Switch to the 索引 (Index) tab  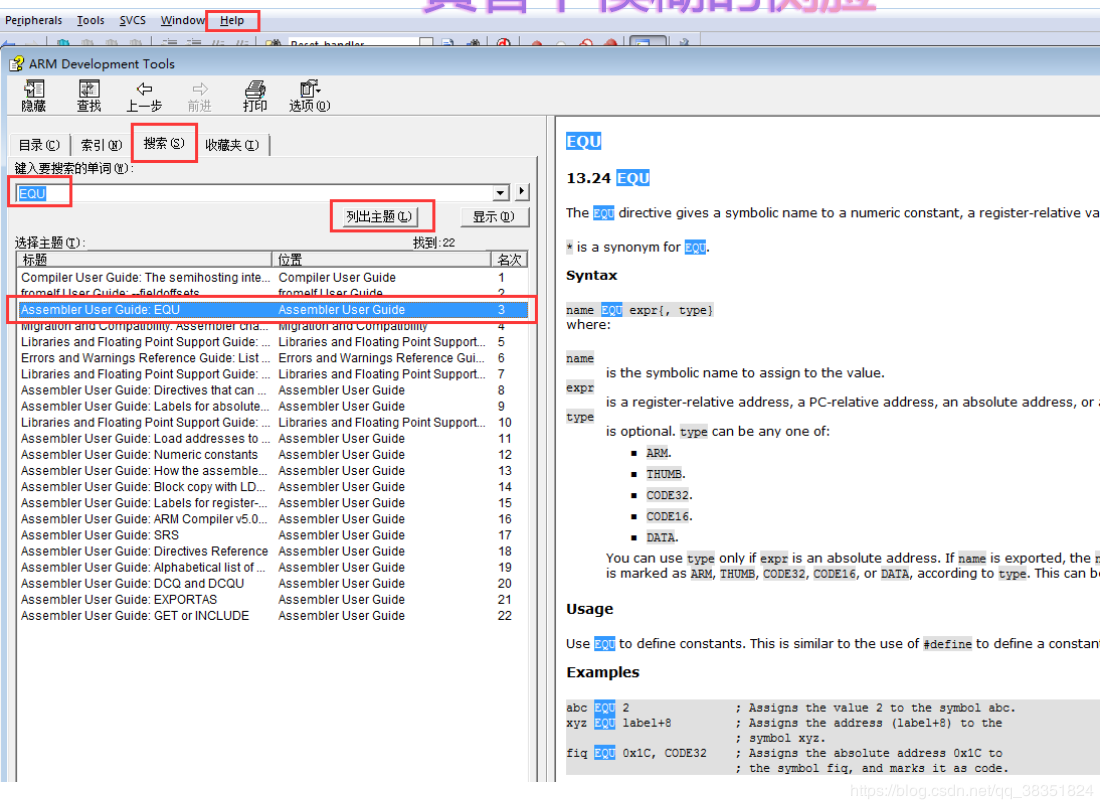click(x=101, y=145)
